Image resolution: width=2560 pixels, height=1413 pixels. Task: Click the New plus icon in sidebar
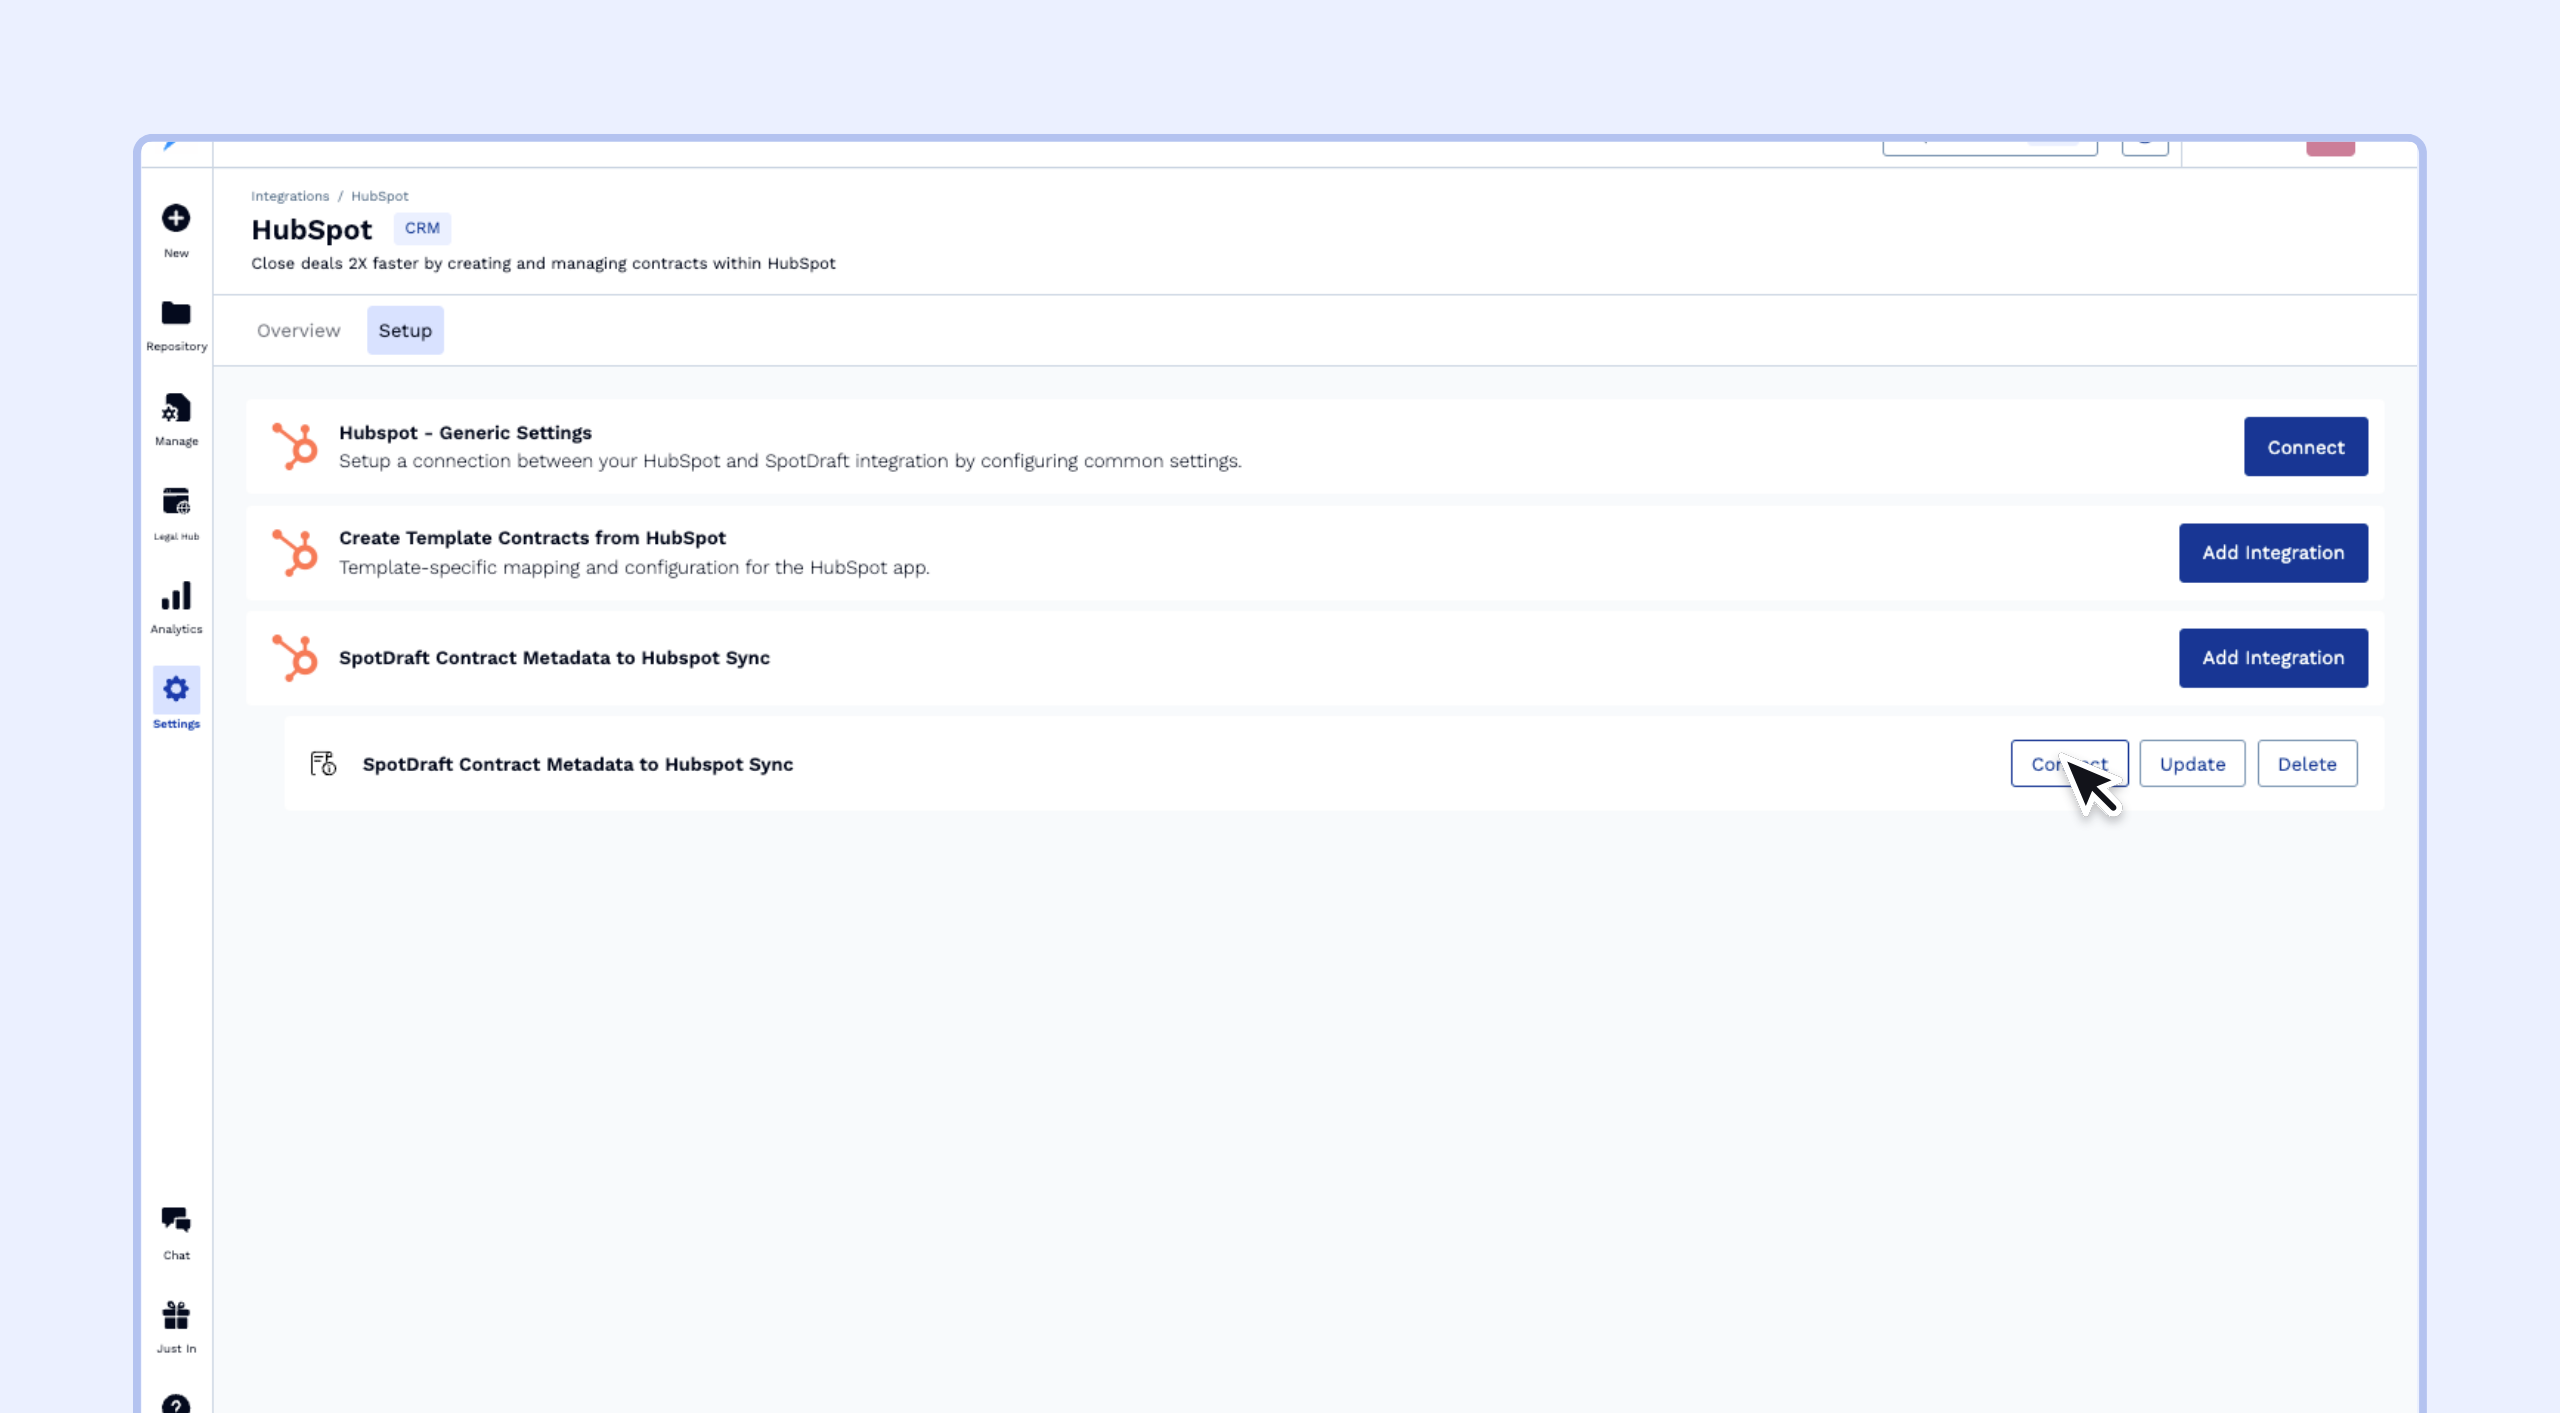pyautogui.click(x=176, y=218)
